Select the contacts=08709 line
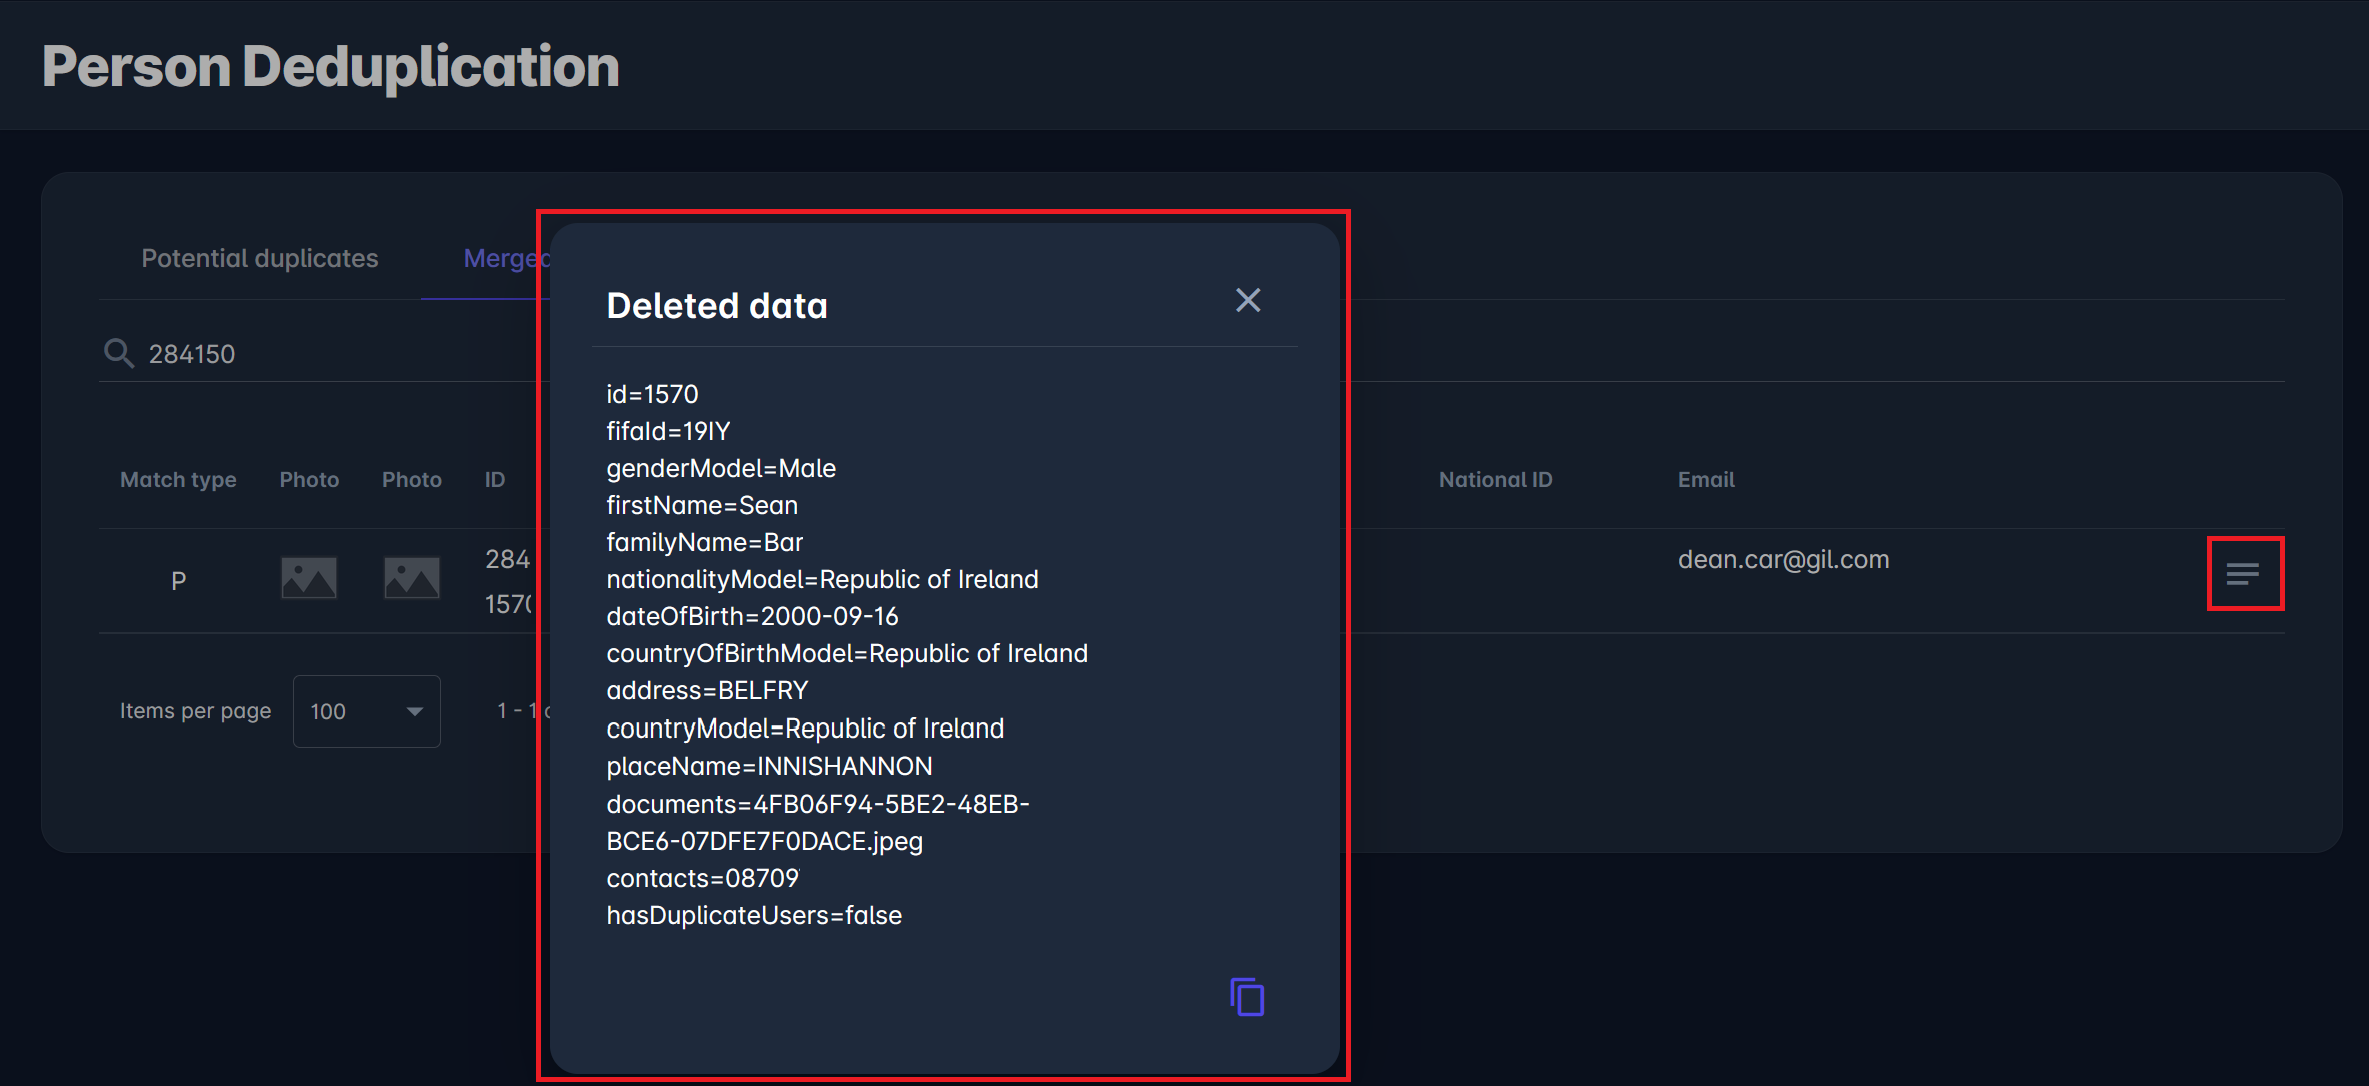2369x1086 pixels. coord(703,878)
